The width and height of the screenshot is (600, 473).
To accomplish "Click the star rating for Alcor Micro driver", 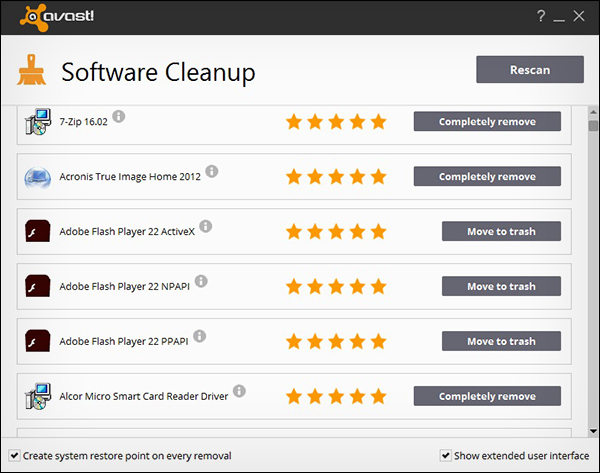I will pos(336,396).
